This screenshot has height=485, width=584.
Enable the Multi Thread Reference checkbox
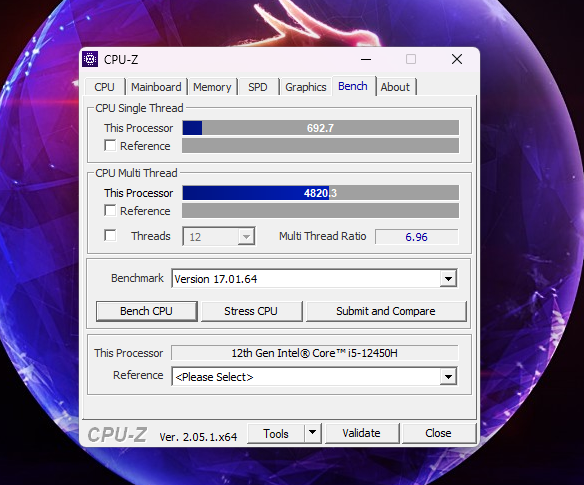pyautogui.click(x=110, y=210)
